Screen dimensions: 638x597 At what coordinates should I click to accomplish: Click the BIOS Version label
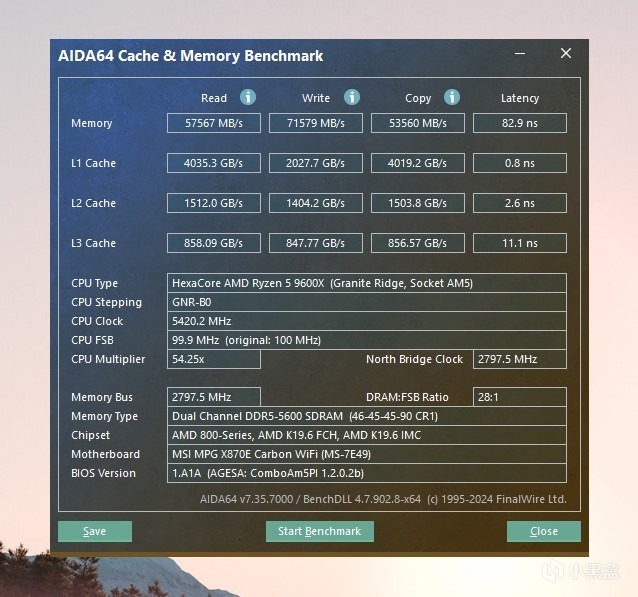point(103,473)
